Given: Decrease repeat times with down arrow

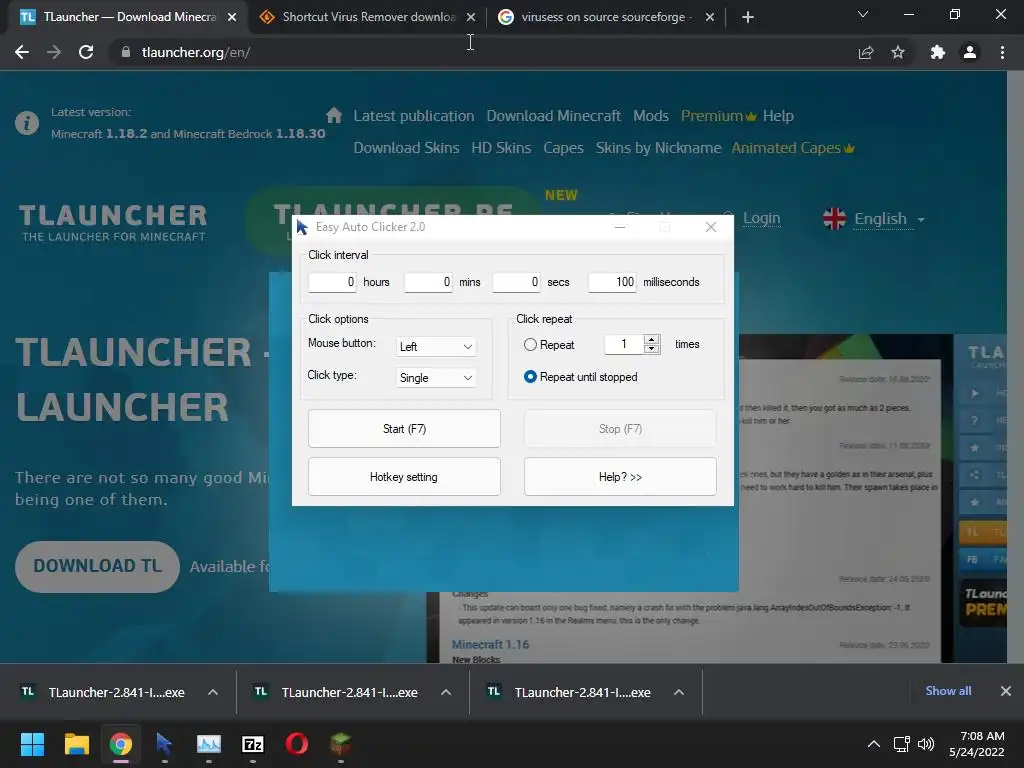Looking at the screenshot, I should coord(651,349).
